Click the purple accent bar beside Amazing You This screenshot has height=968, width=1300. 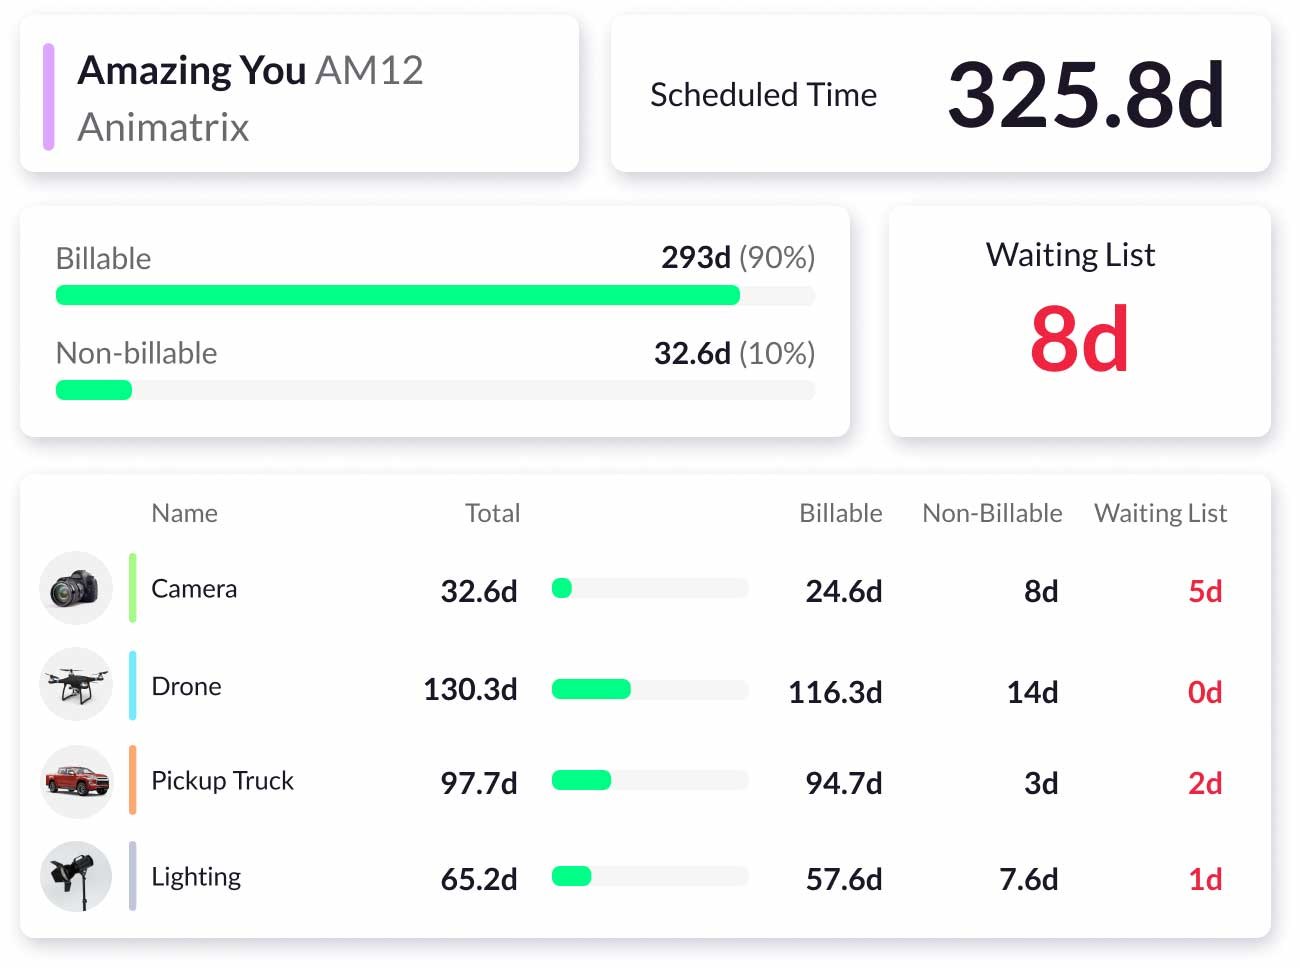(x=48, y=94)
